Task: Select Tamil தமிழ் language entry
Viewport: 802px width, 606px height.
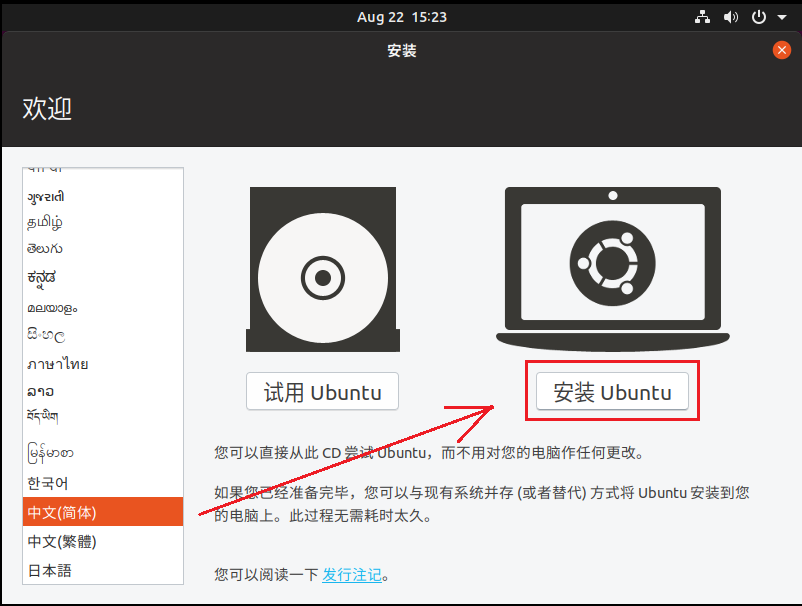Action: point(103,222)
